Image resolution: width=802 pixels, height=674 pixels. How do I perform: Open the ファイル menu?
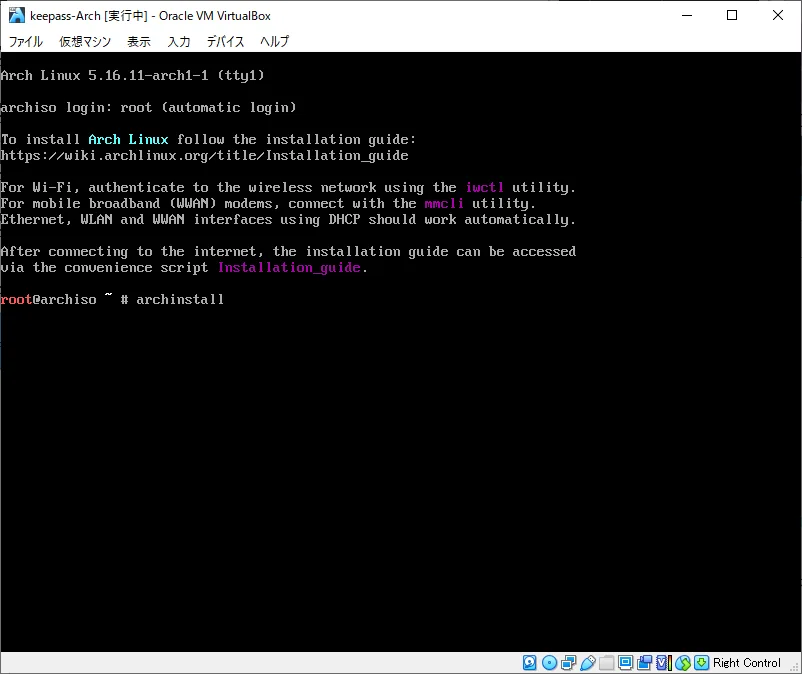[26, 41]
